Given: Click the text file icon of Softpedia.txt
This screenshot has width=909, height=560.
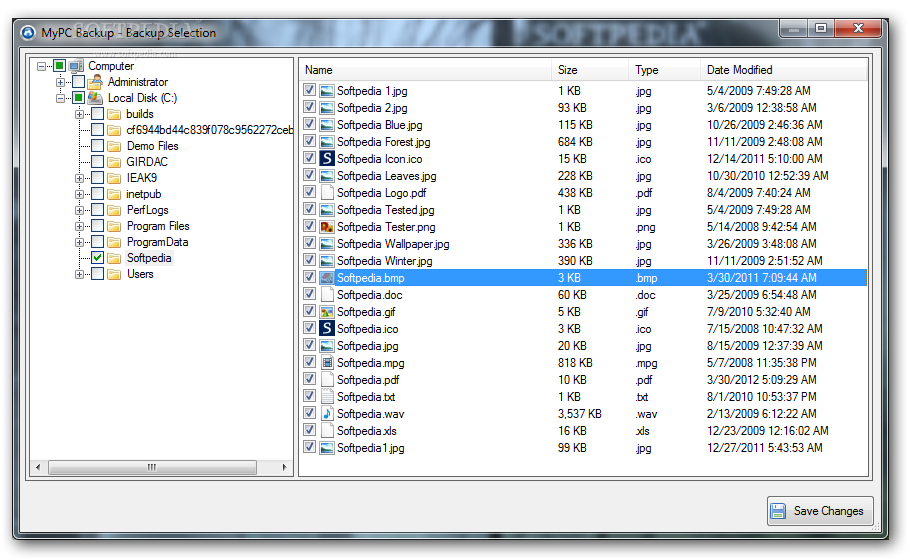Looking at the screenshot, I should click(x=327, y=397).
